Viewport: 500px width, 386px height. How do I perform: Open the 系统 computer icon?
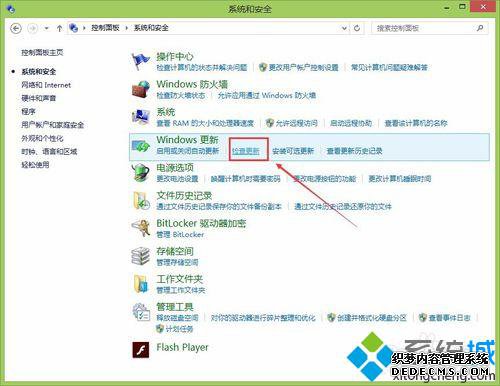coord(140,117)
